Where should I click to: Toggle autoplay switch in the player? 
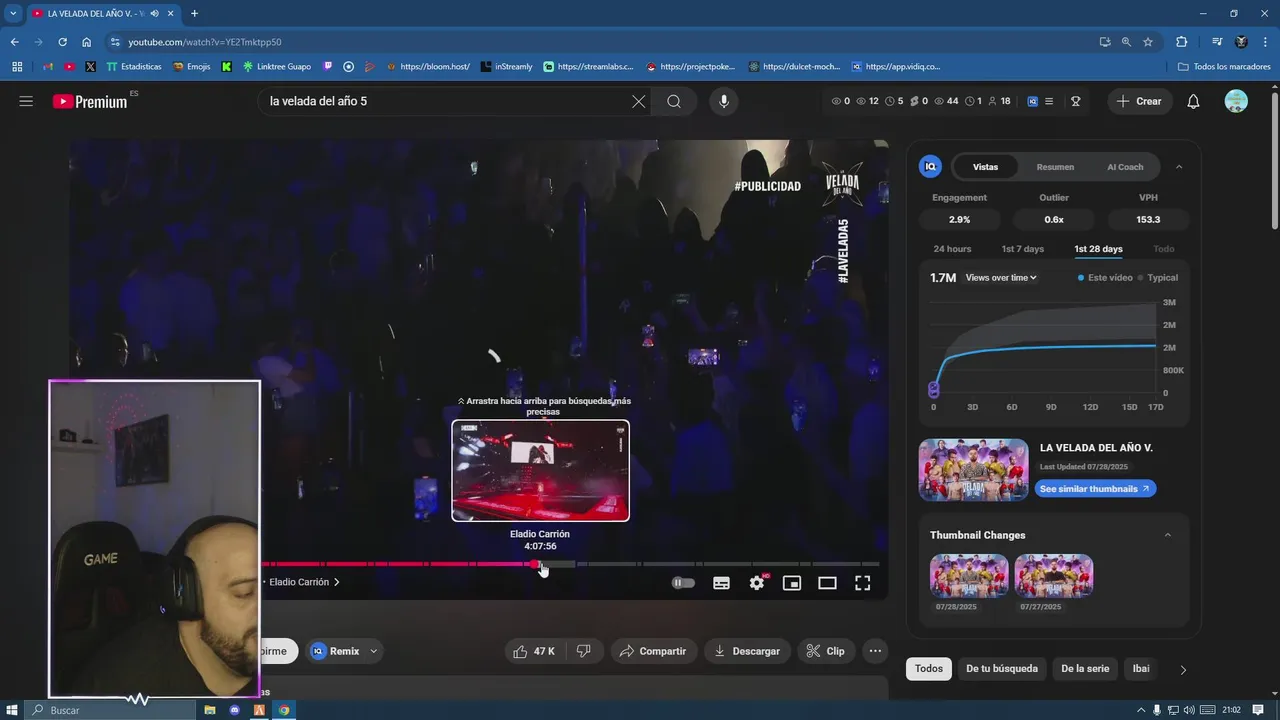pos(683,582)
